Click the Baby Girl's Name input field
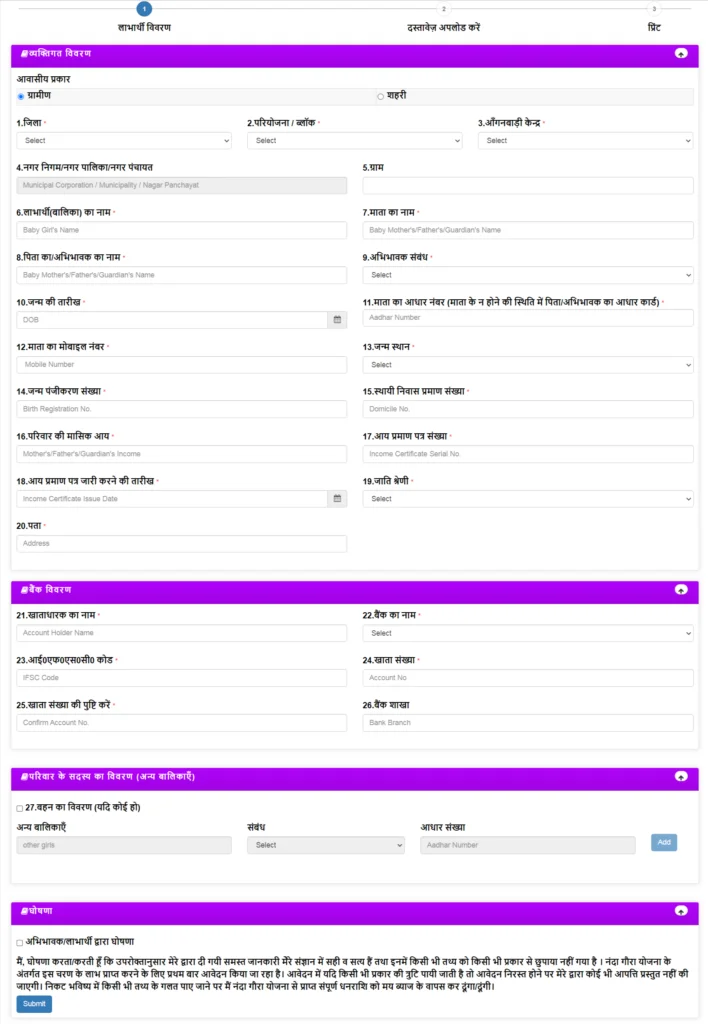Image resolution: width=708 pixels, height=1024 pixels. (x=182, y=231)
